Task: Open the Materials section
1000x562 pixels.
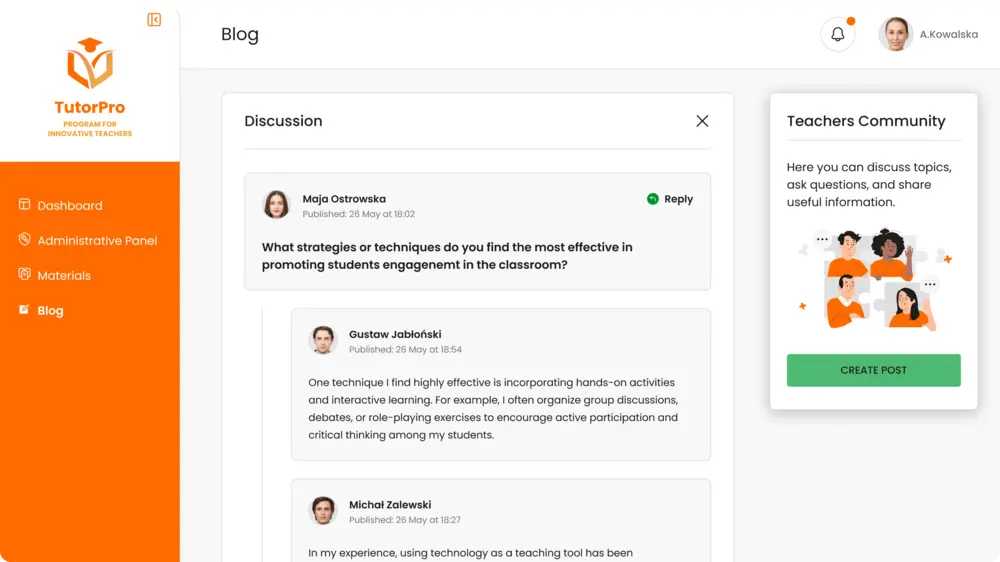Action: 64,276
